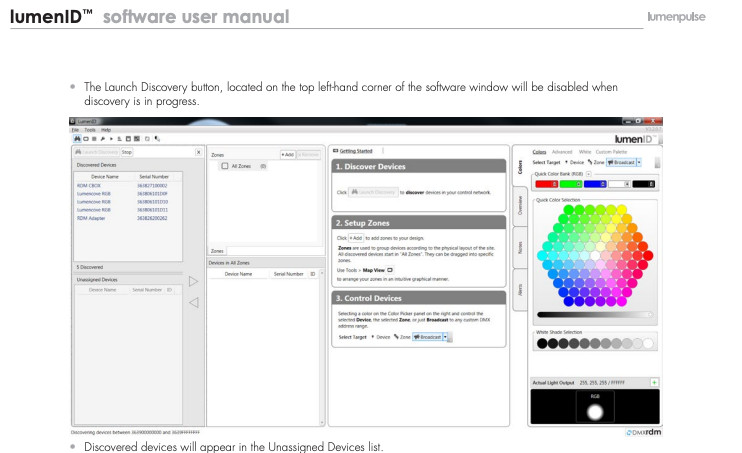
Task: Pick the white swatch in Quick Color Bank
Action: [x=619, y=184]
